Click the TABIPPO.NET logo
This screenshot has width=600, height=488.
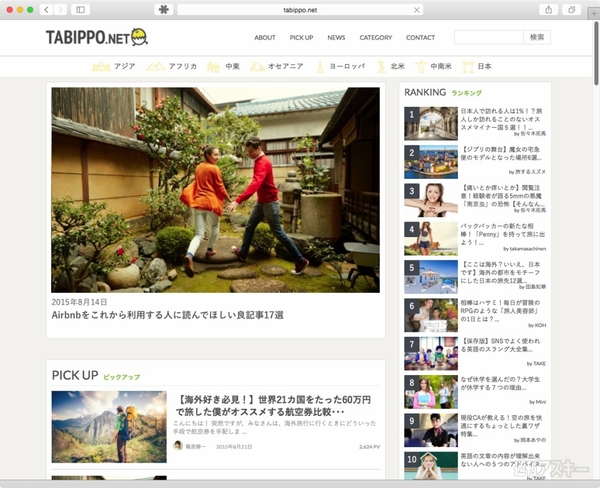(x=97, y=37)
